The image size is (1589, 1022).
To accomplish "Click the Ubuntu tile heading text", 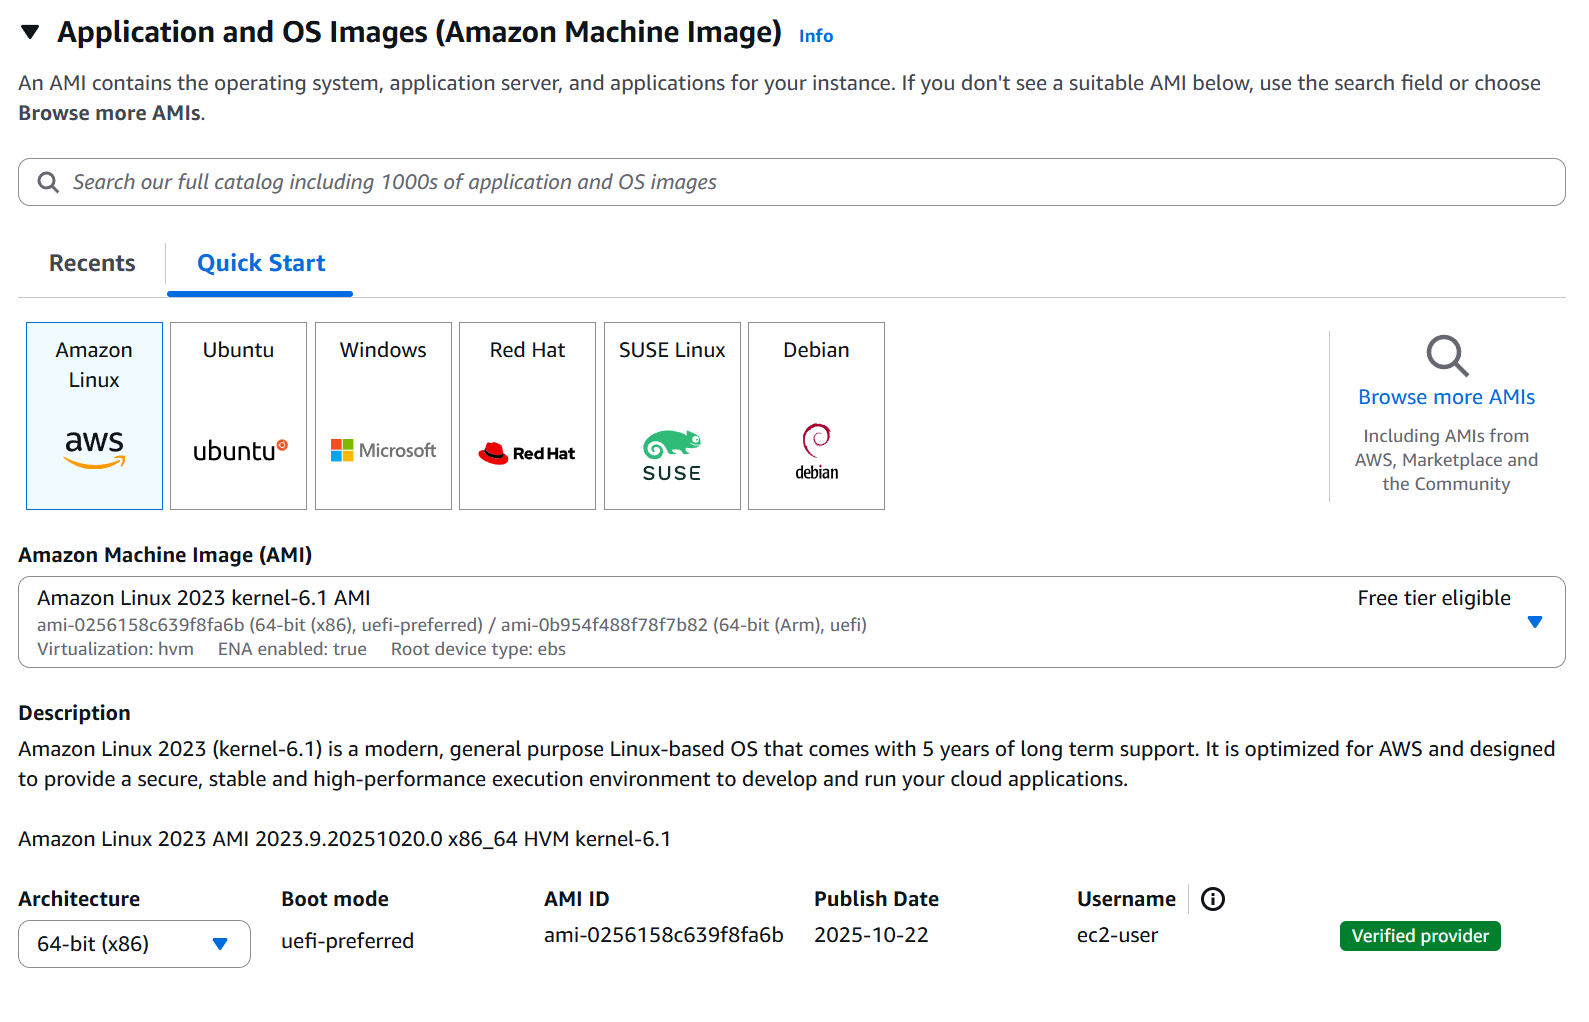I will click(x=238, y=350).
